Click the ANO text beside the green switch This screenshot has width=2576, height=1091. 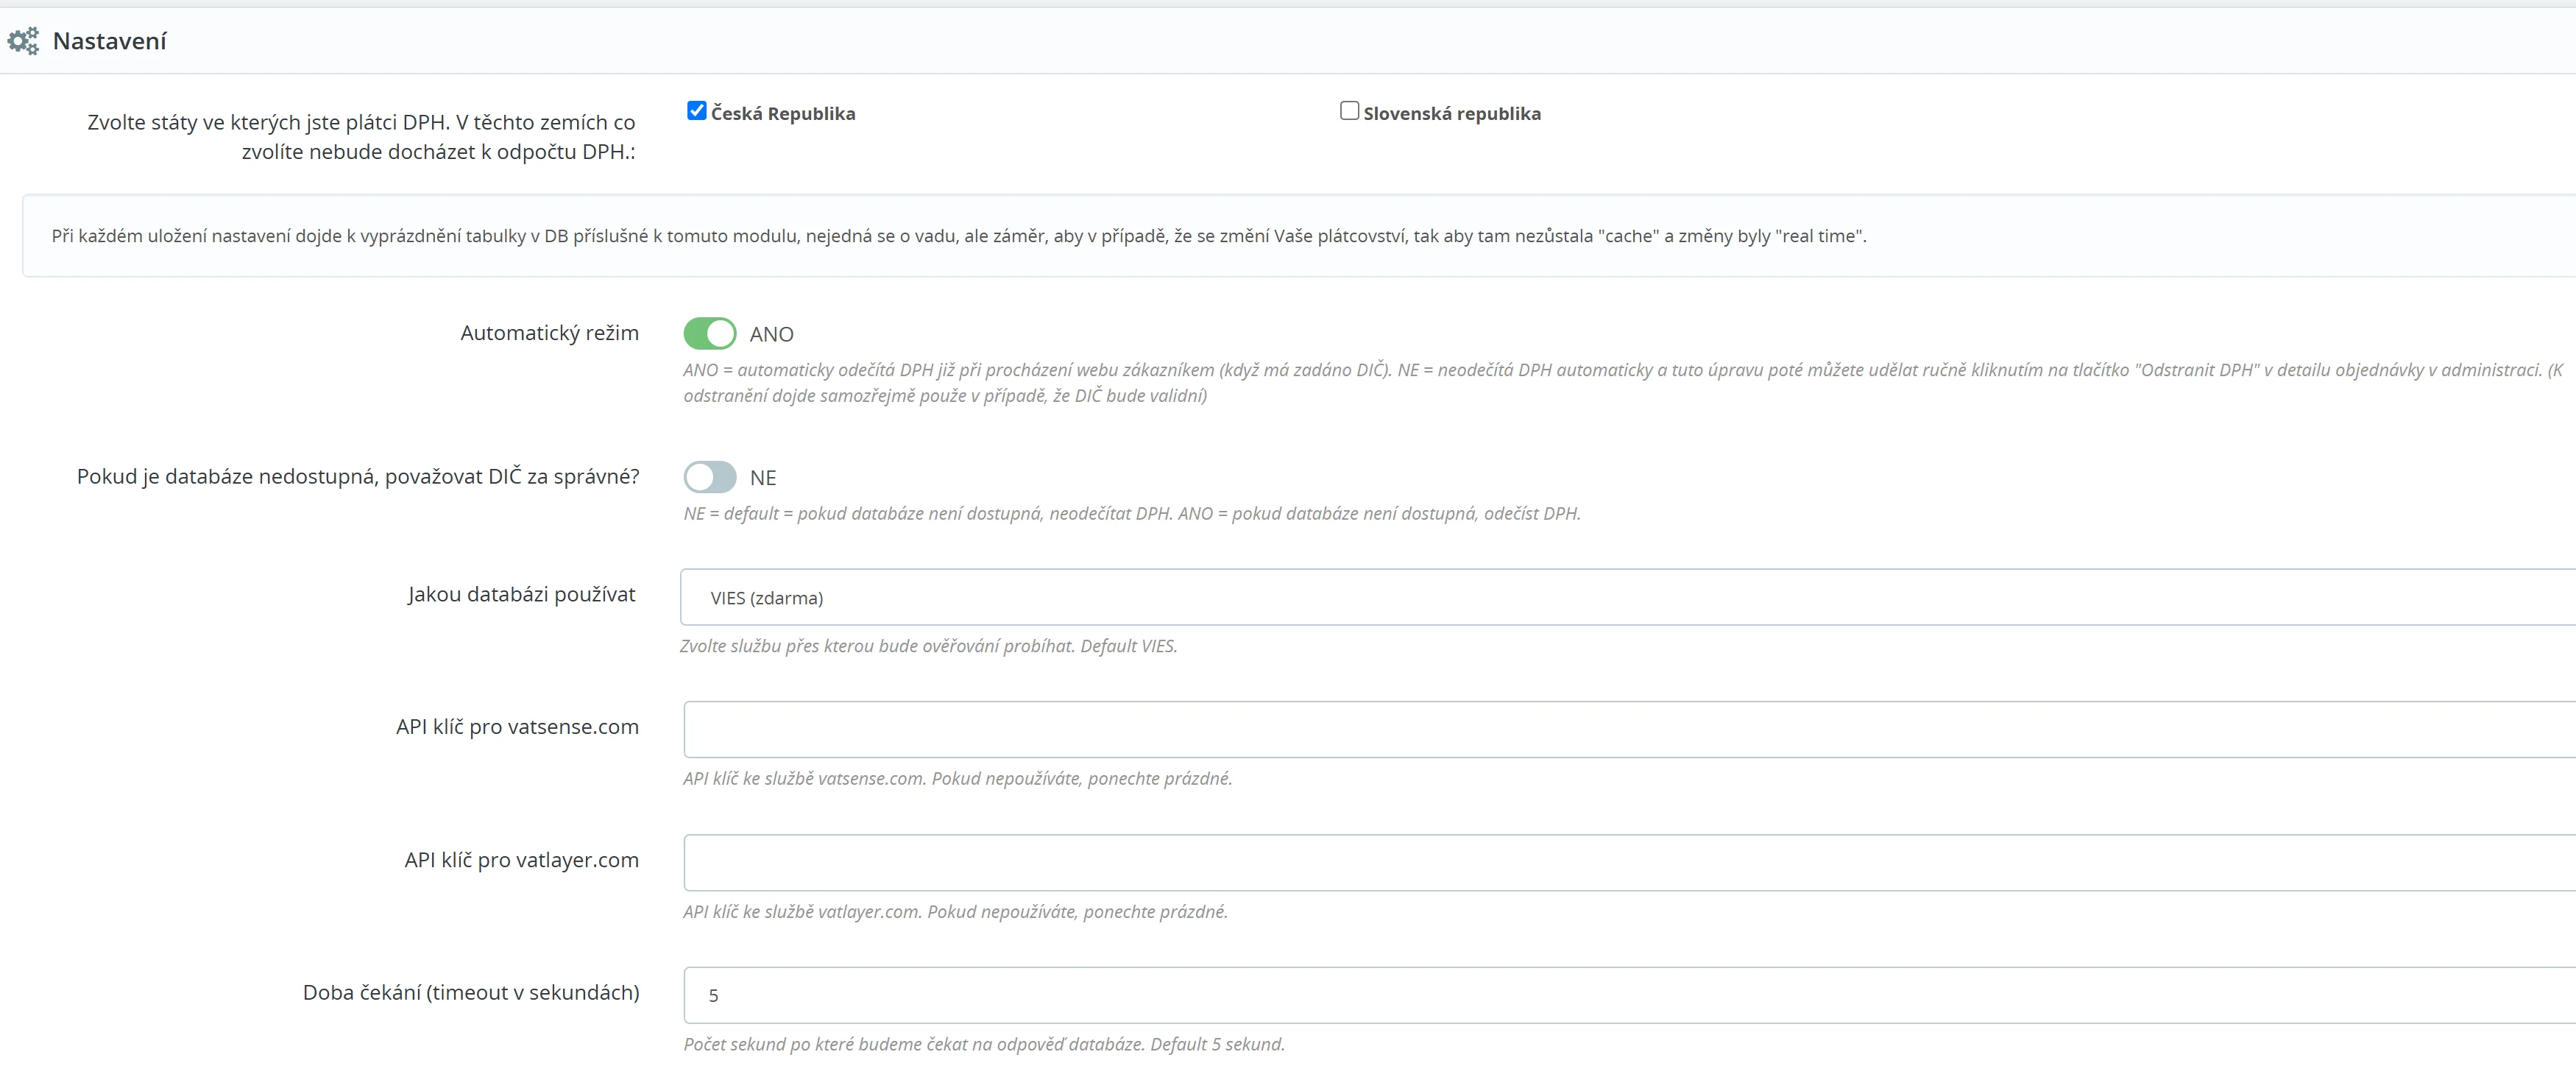771,335
